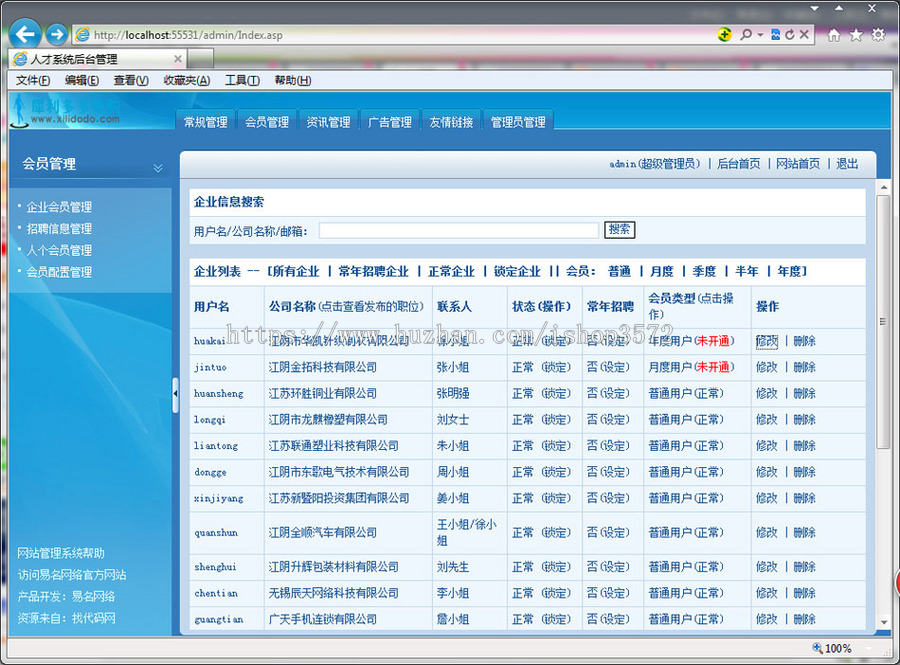Viewport: 900px width, 665px height.
Task: Filter members by 半年
Action: click(747, 271)
